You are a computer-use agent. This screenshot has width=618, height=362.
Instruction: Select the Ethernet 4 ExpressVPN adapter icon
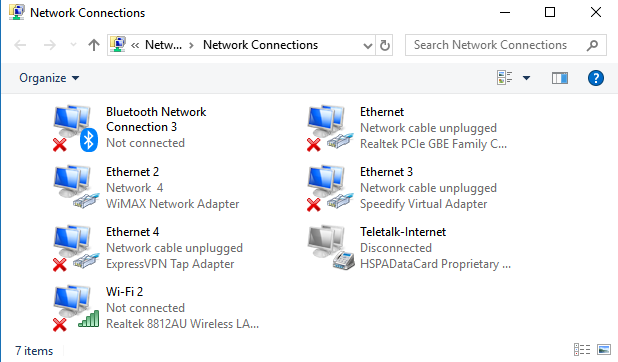[75, 248]
